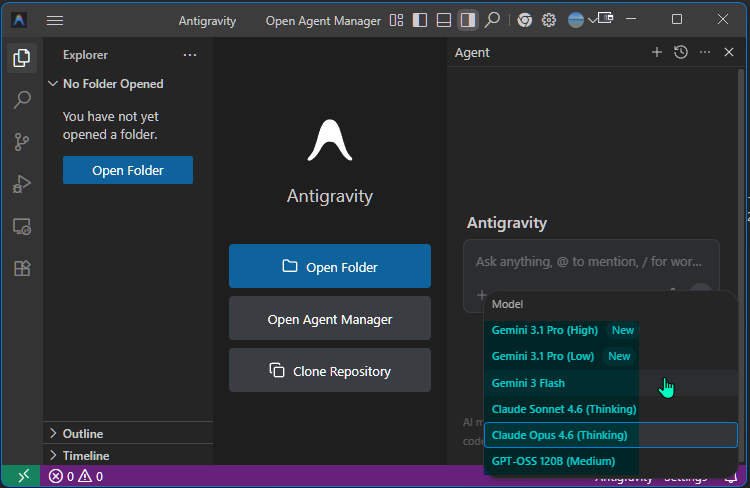Viewport: 750px width, 488px height.
Task: Click the remote window indicator in status bar
Action: pos(22,476)
